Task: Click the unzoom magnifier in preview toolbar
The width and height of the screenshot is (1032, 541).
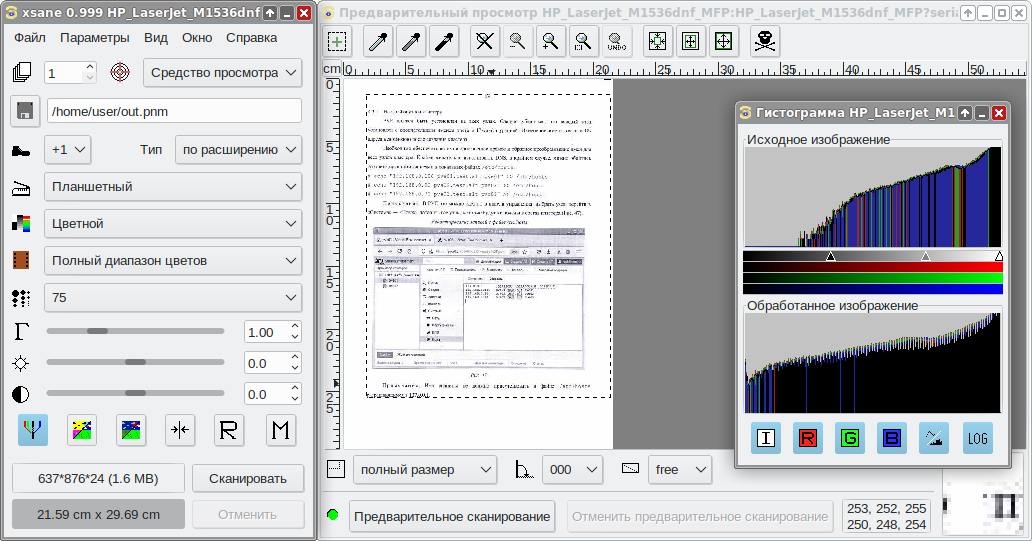Action: pos(484,41)
